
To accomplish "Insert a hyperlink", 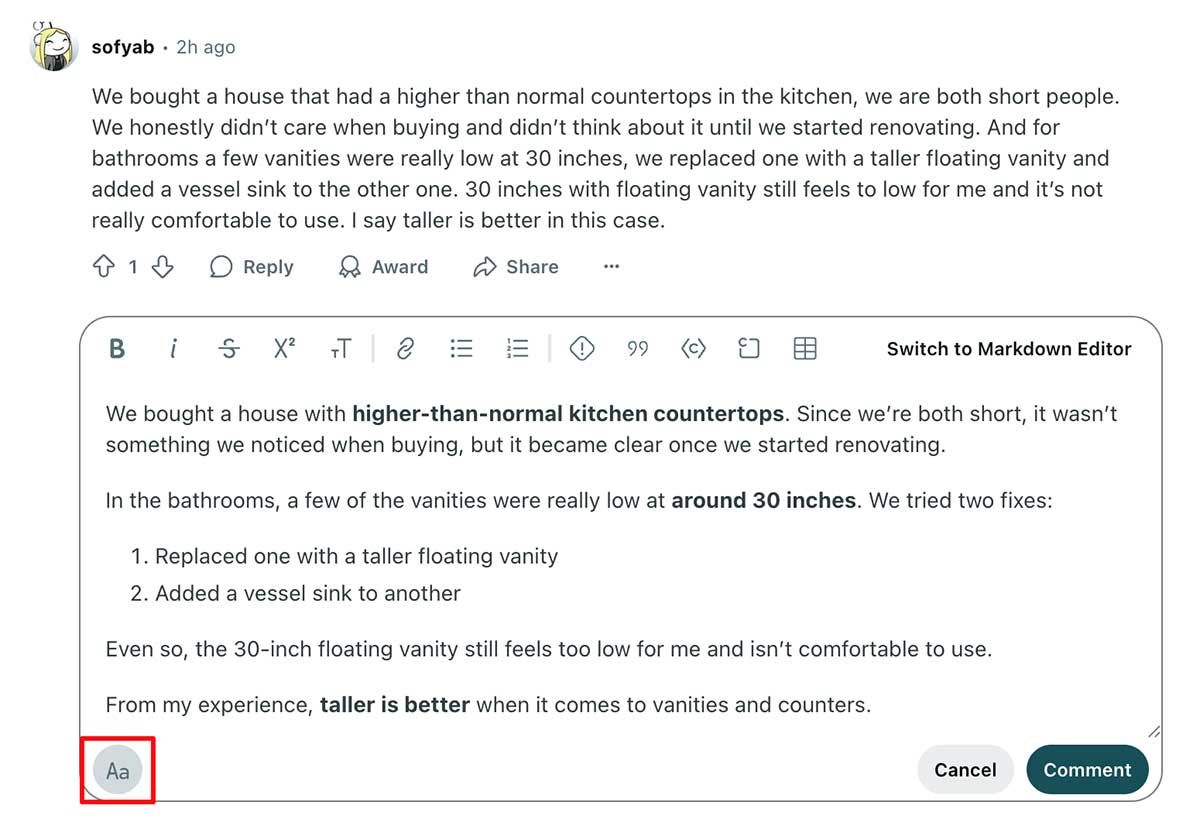I will pyautogui.click(x=405, y=349).
